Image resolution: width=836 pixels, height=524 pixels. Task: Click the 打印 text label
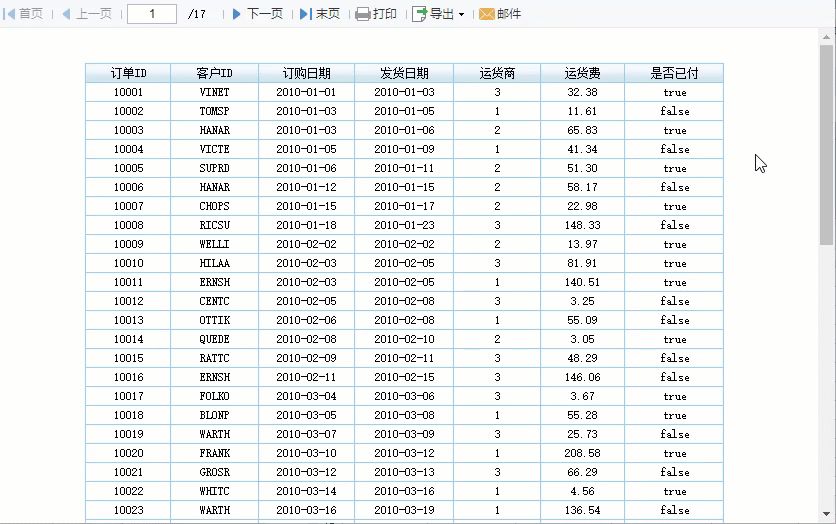pos(384,14)
